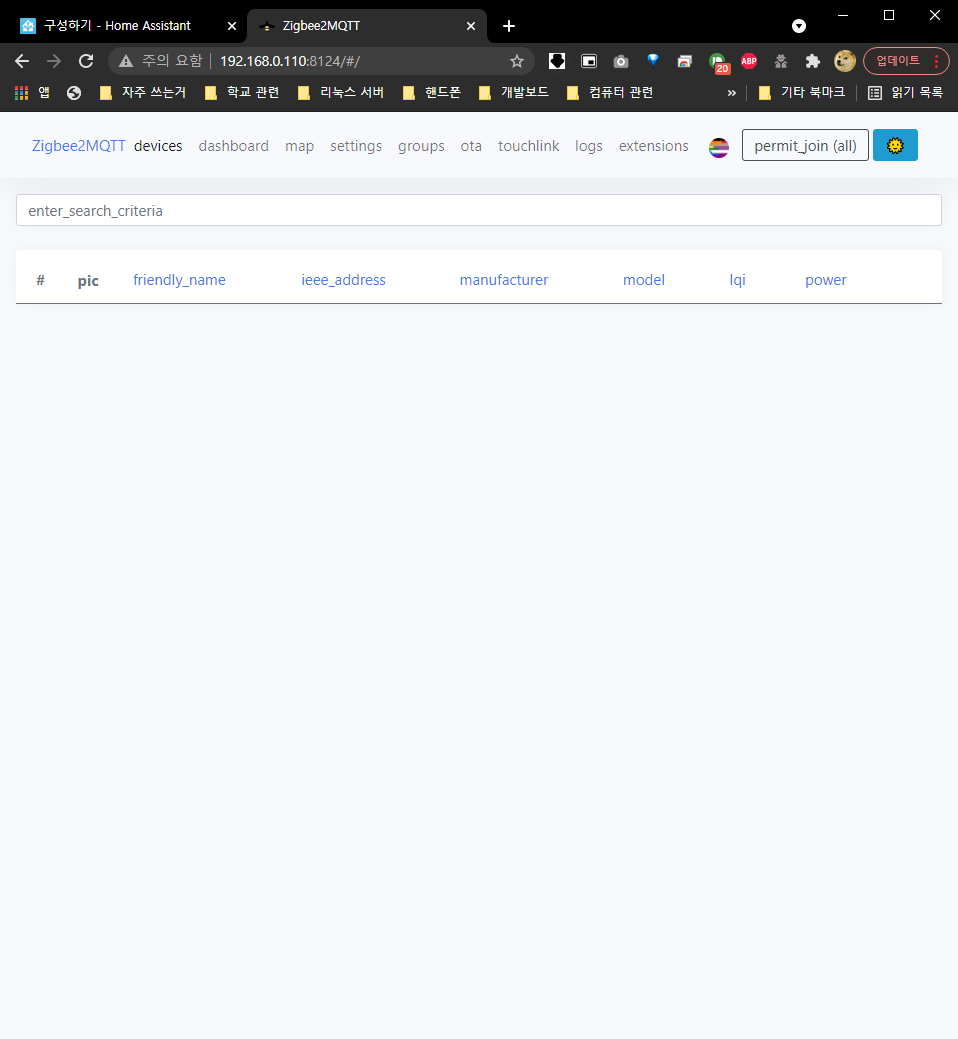The height and width of the screenshot is (1039, 958).
Task: Go back to the previous page
Action: [22, 61]
